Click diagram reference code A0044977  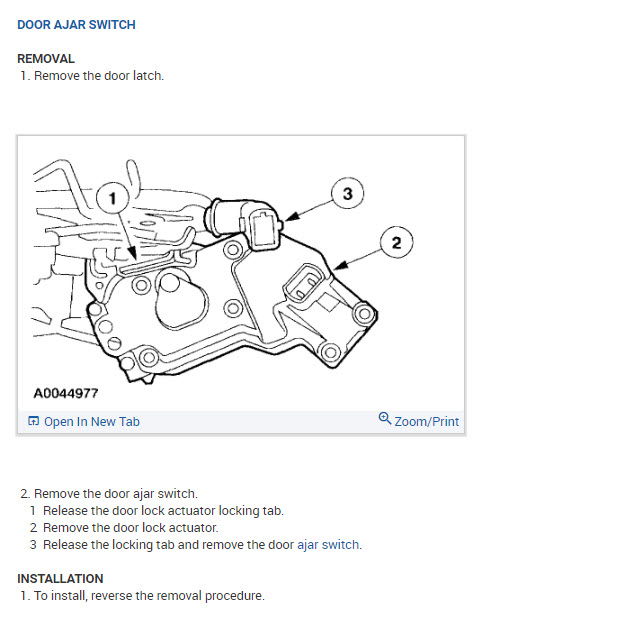(66, 393)
